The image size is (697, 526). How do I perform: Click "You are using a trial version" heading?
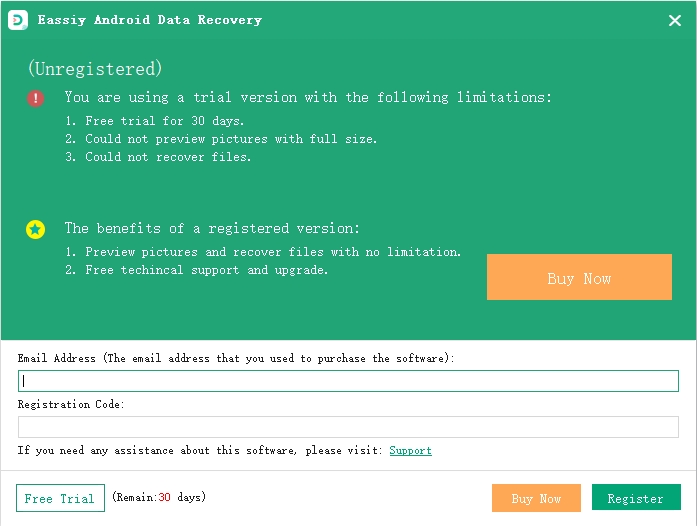(308, 97)
